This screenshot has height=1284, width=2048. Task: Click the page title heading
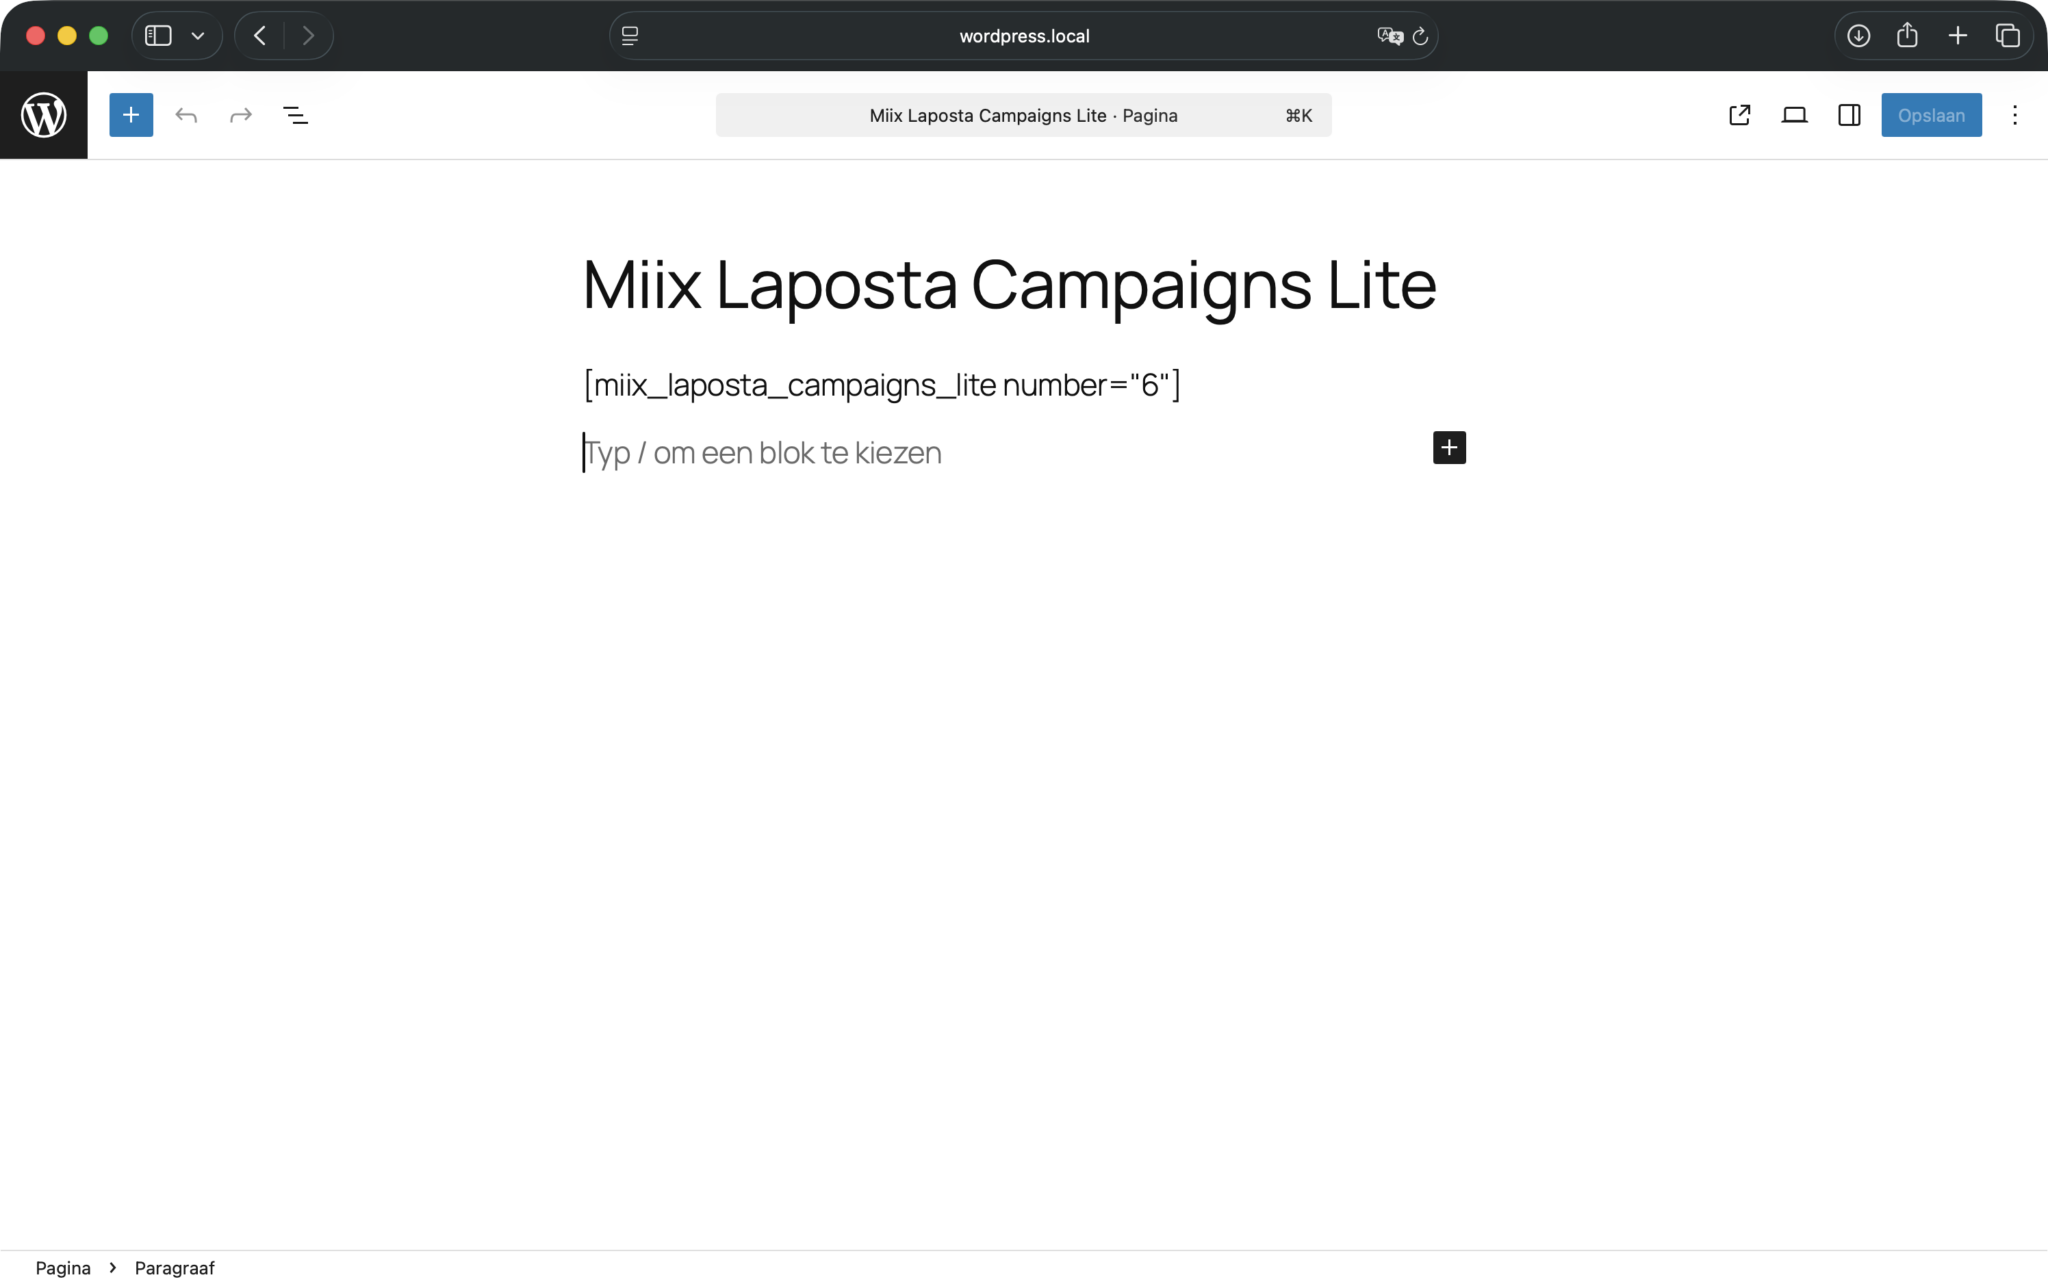click(1009, 285)
